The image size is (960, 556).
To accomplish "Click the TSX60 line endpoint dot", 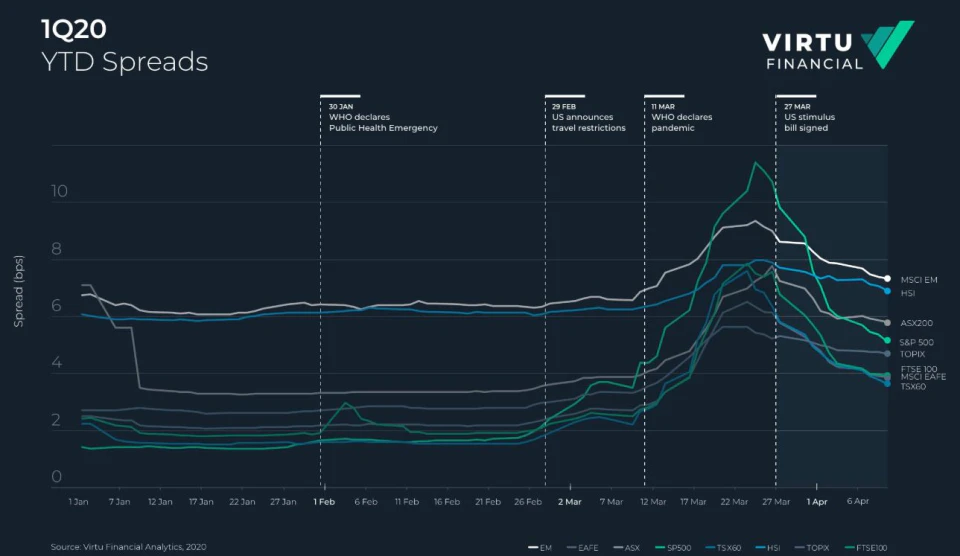I will (887, 383).
